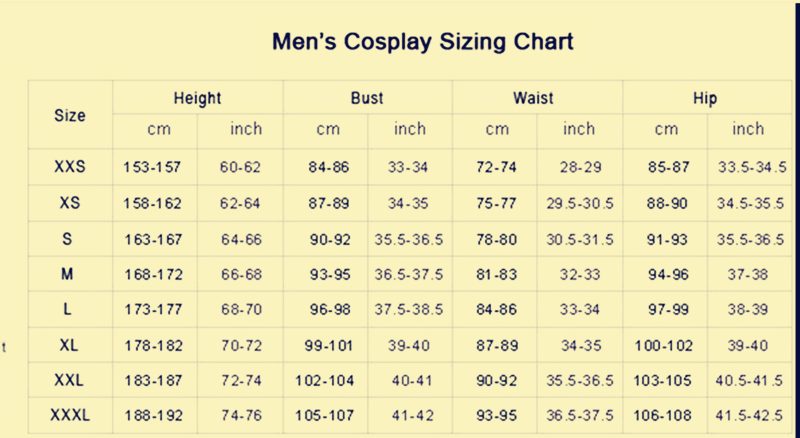Image resolution: width=800 pixels, height=438 pixels.
Task: Select the Size column header
Action: [70, 115]
